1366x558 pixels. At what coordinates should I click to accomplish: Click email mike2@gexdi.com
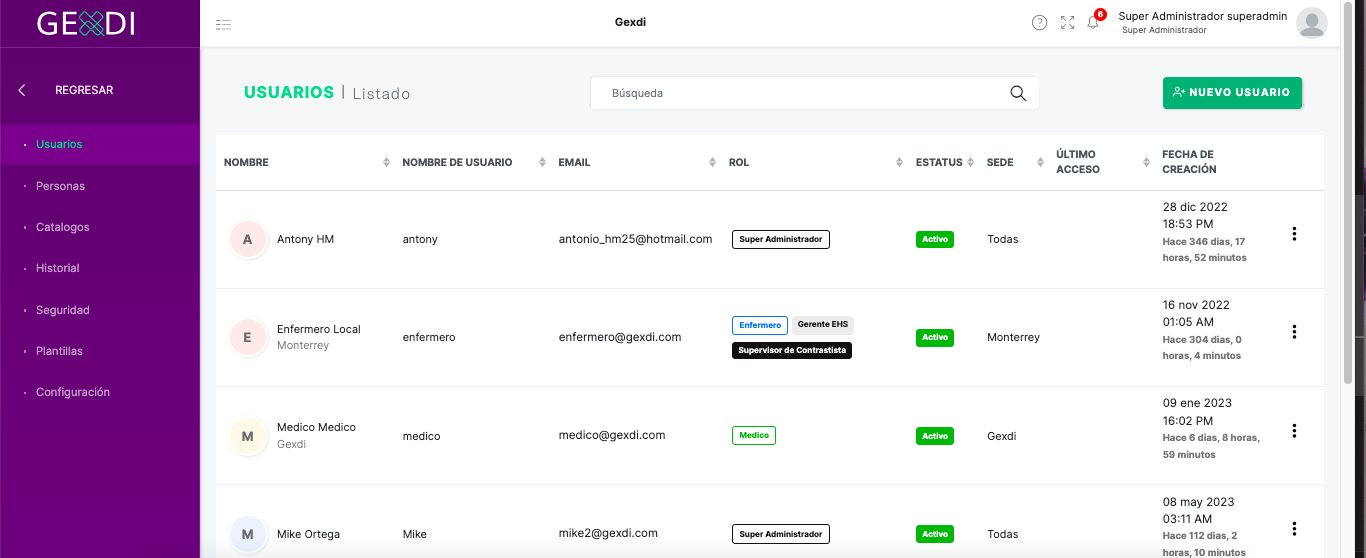[608, 533]
